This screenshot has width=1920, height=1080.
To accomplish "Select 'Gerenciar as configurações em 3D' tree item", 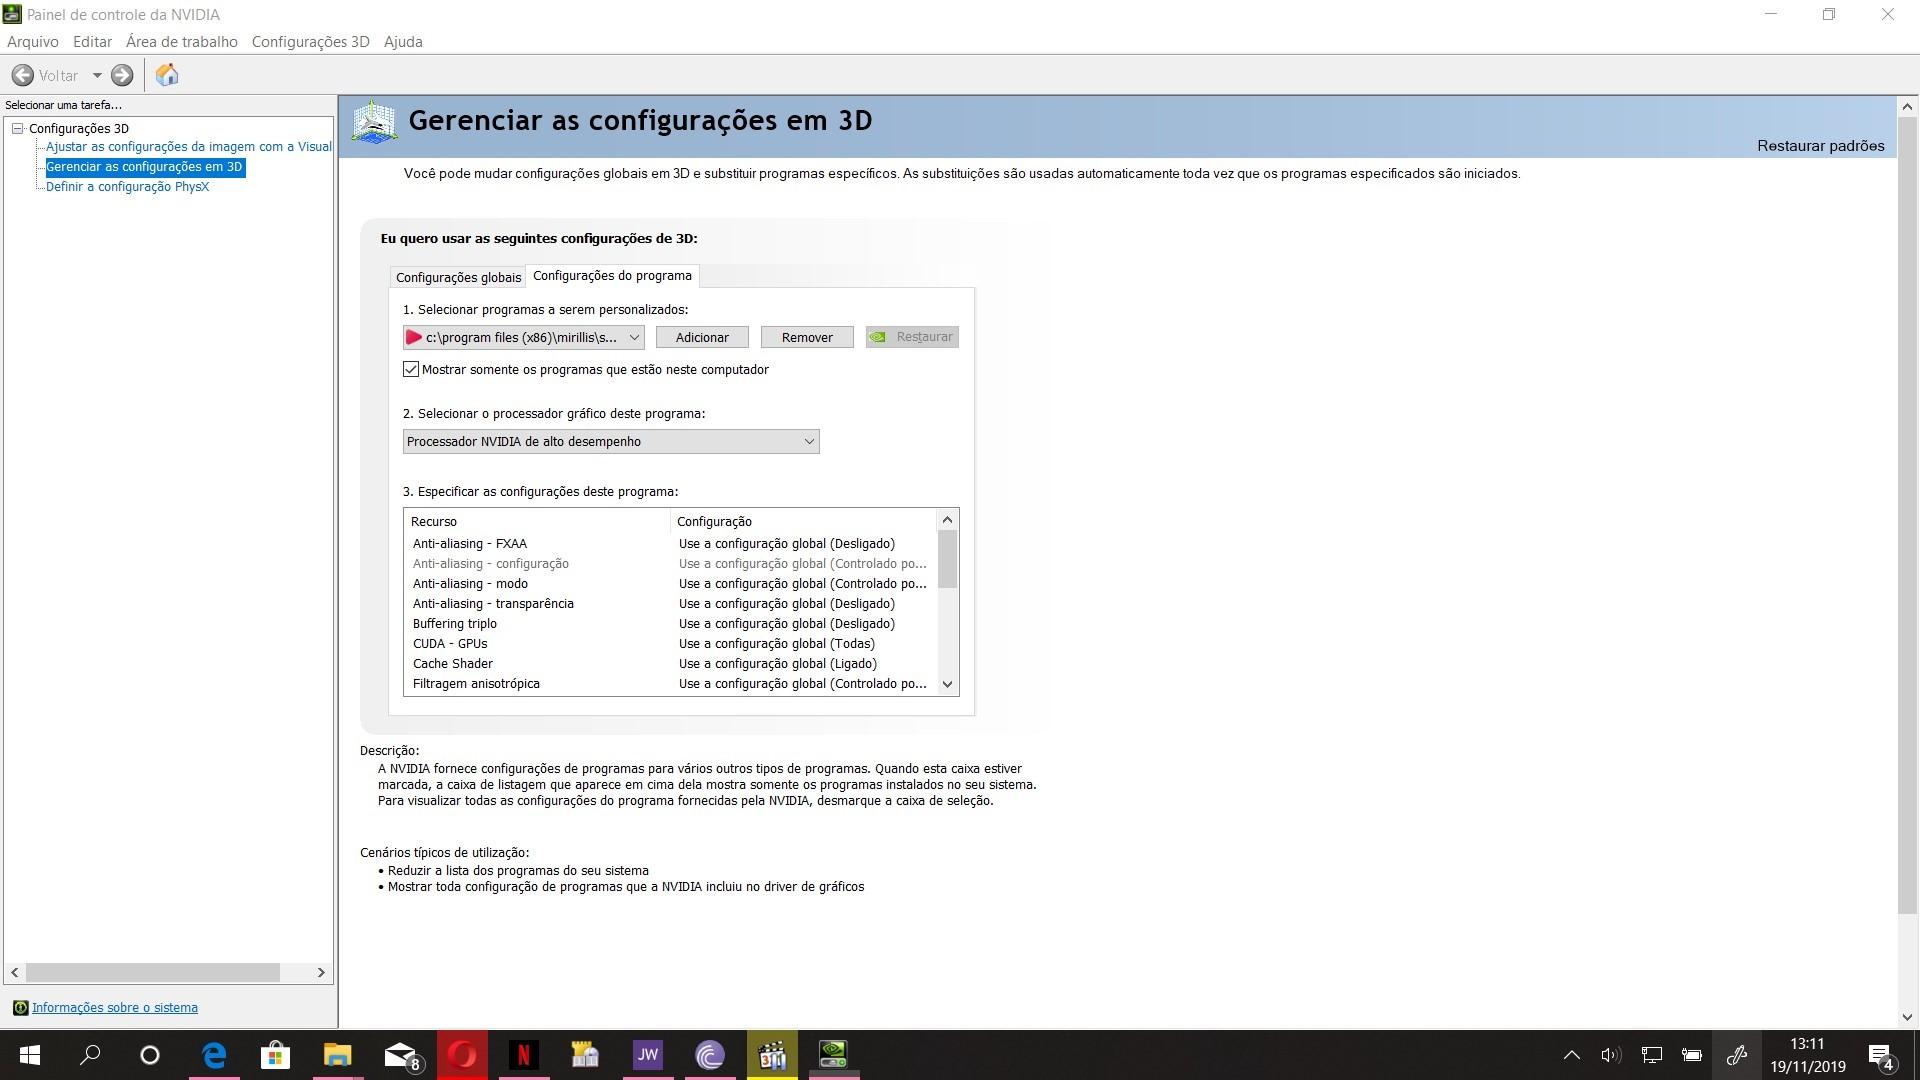I will click(x=144, y=167).
